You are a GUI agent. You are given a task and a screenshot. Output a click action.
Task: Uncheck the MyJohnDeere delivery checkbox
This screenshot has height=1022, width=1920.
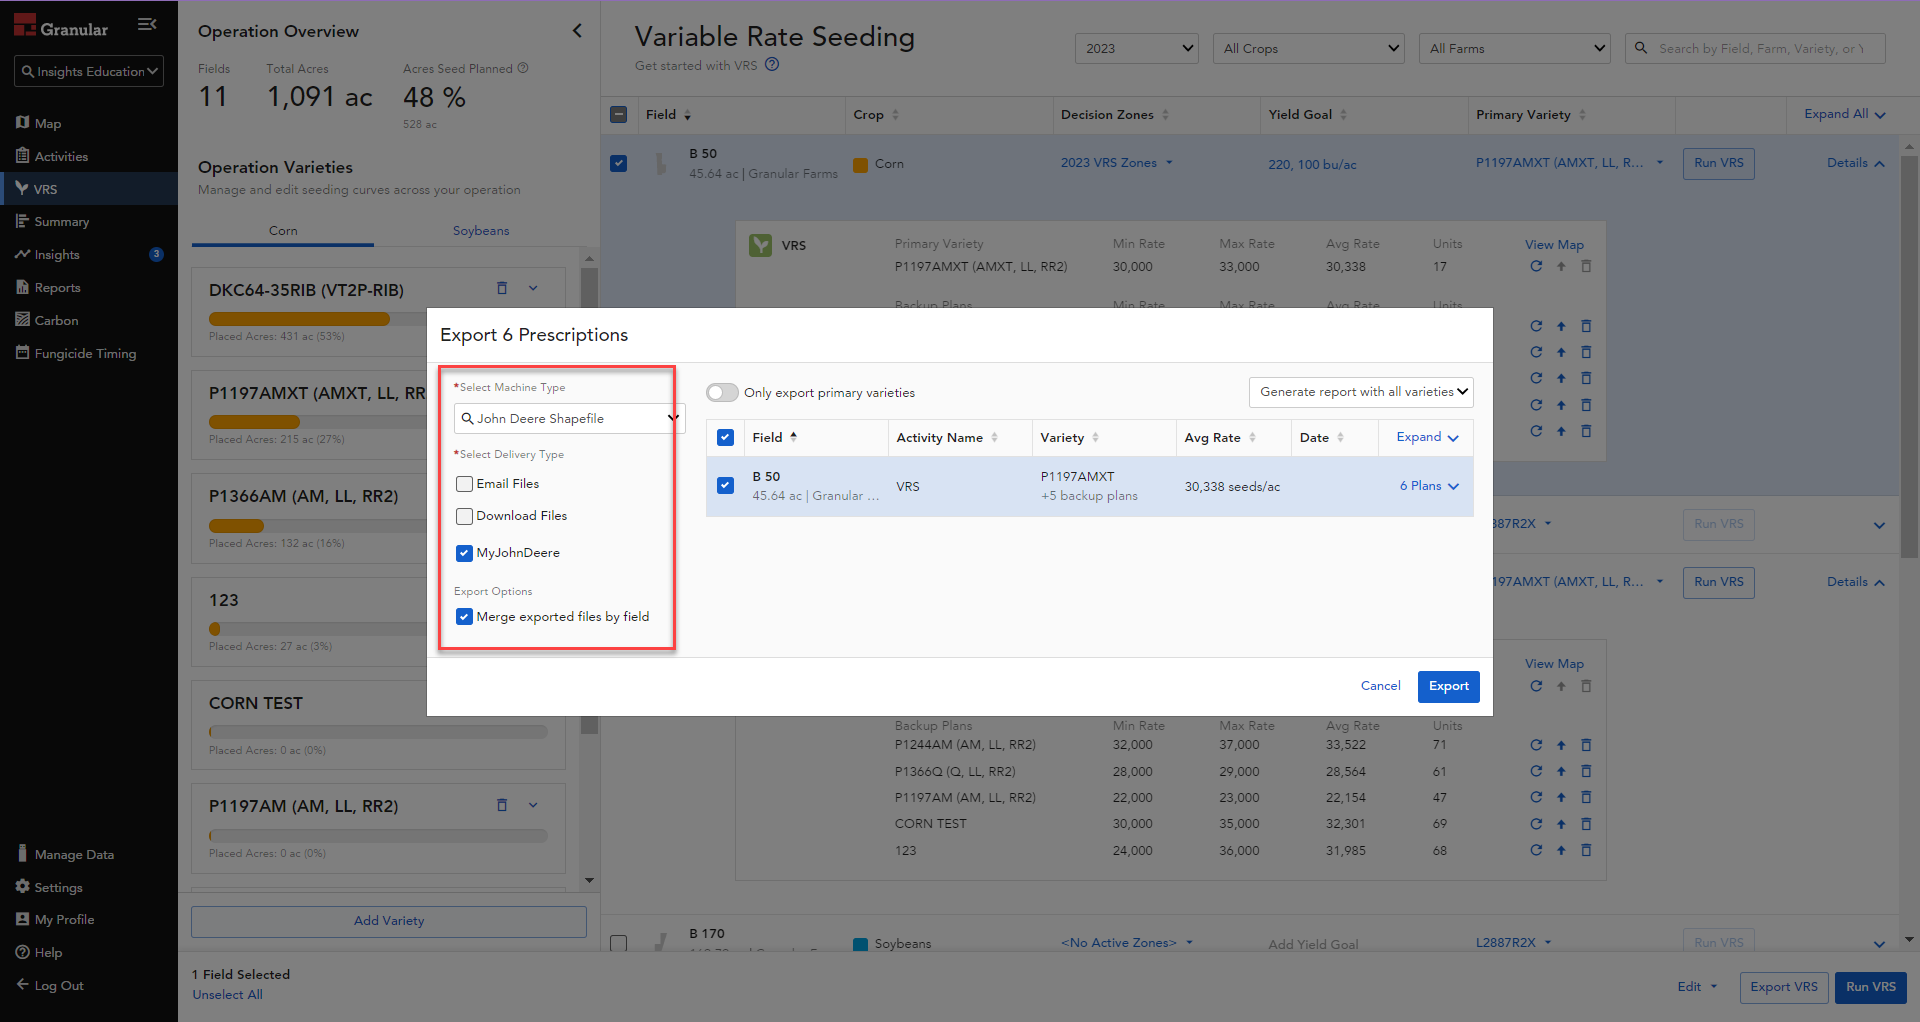click(x=465, y=553)
